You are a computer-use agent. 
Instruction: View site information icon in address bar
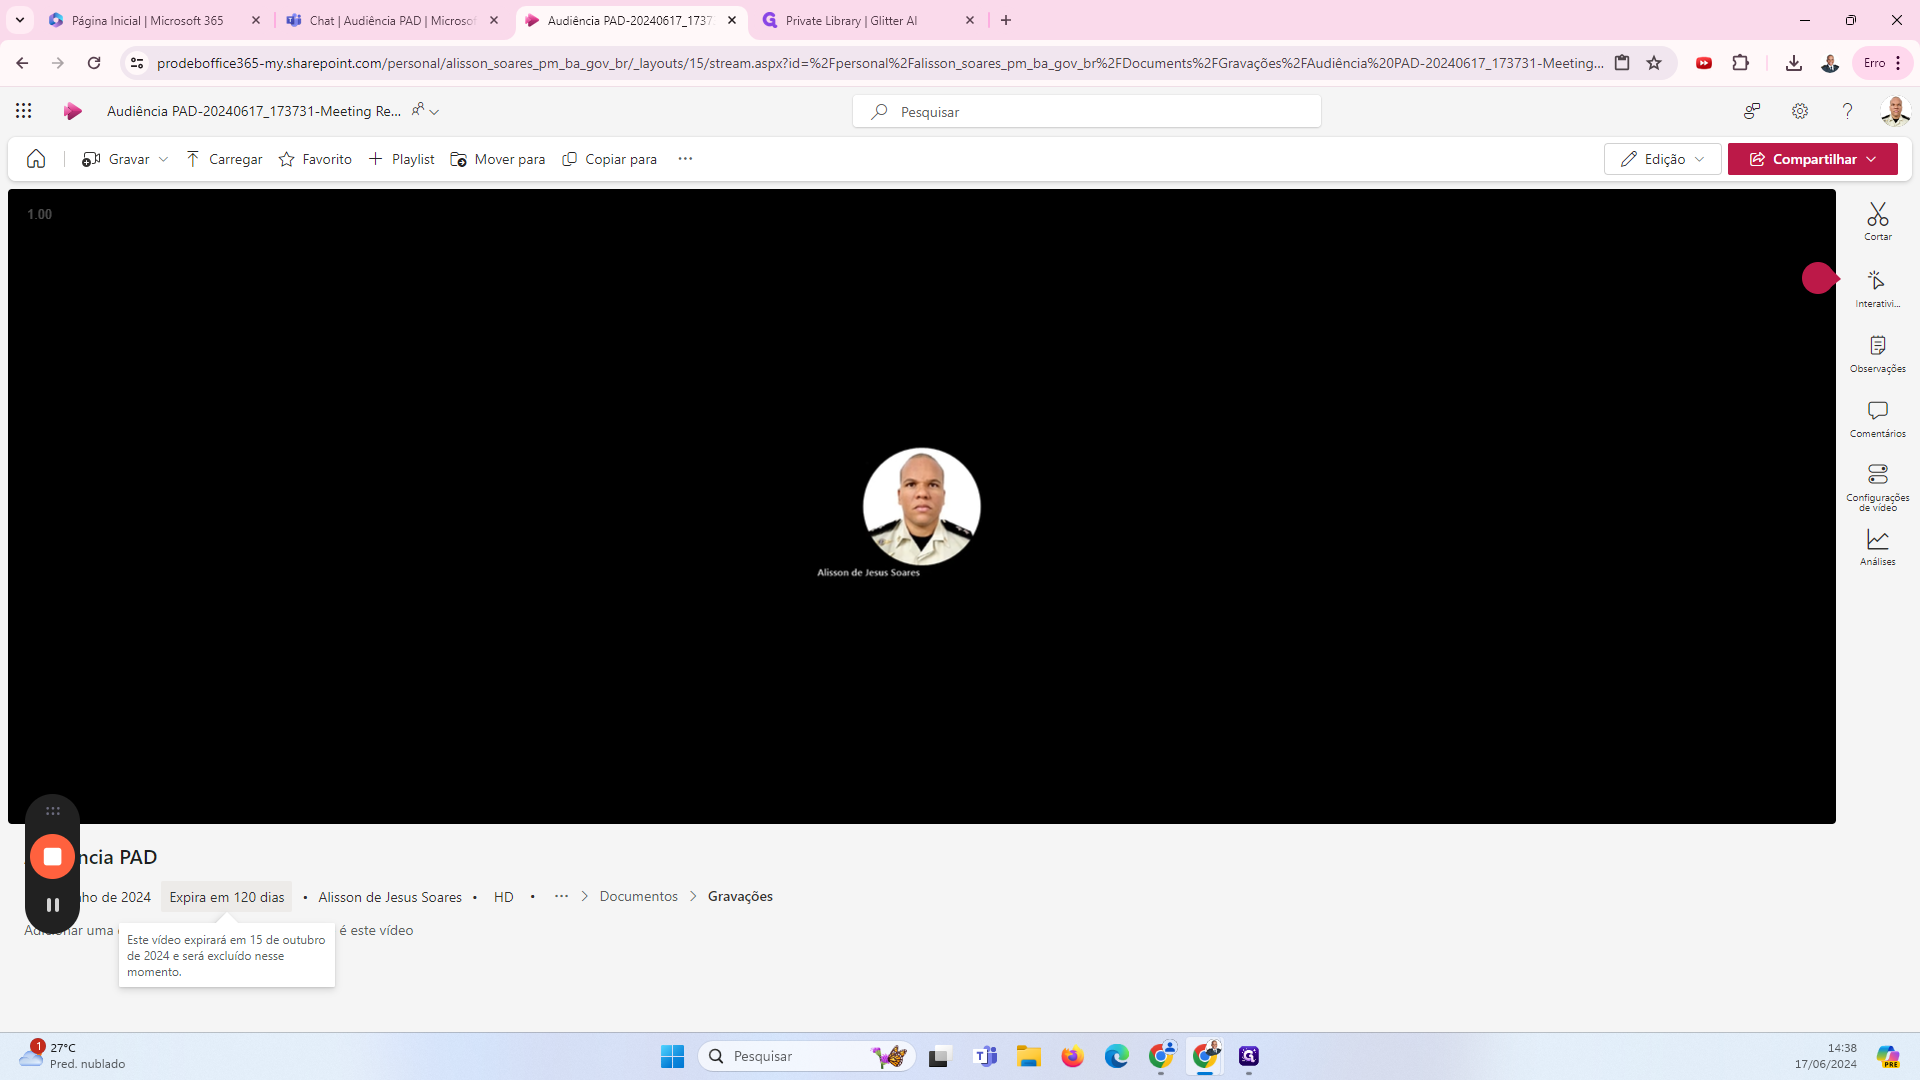[x=137, y=63]
